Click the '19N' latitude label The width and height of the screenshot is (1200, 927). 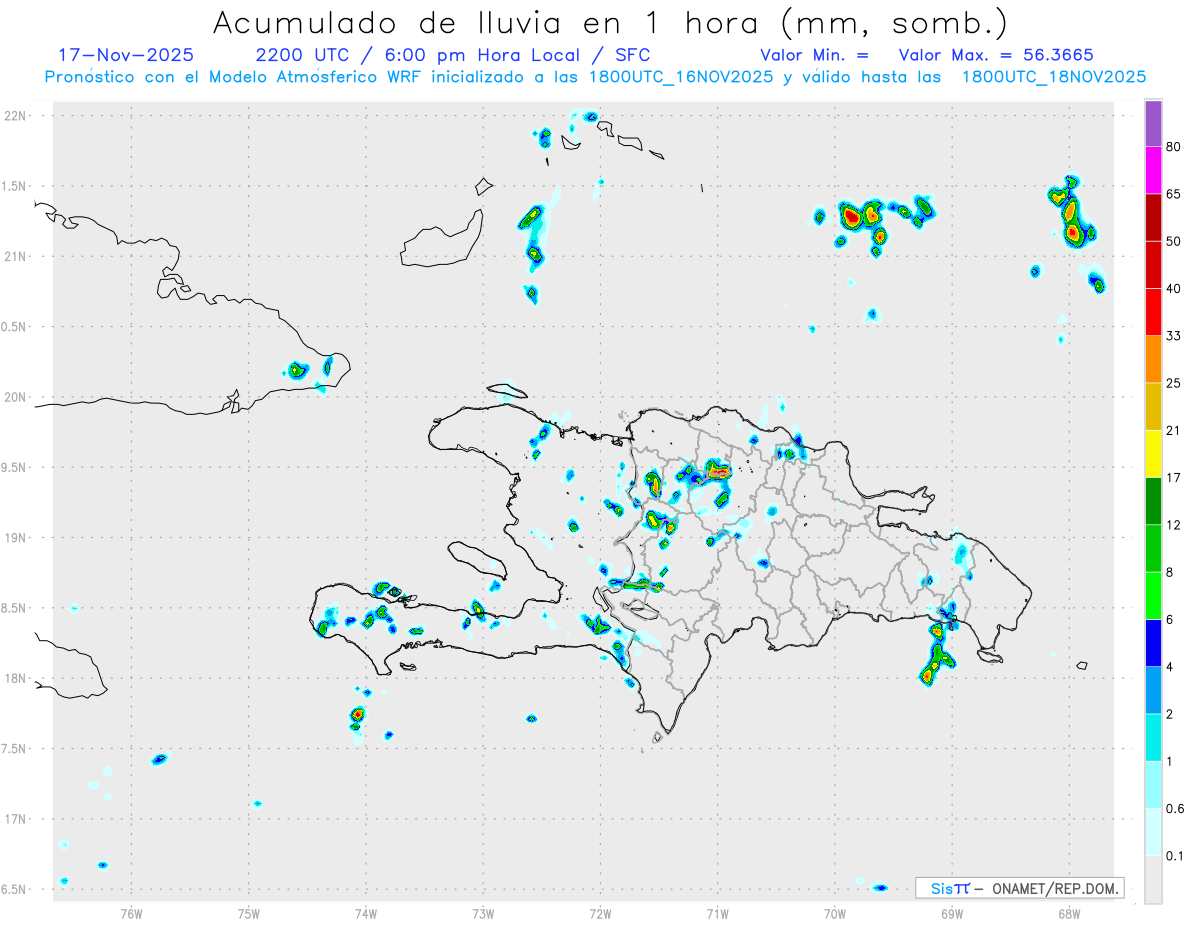pos(17,538)
